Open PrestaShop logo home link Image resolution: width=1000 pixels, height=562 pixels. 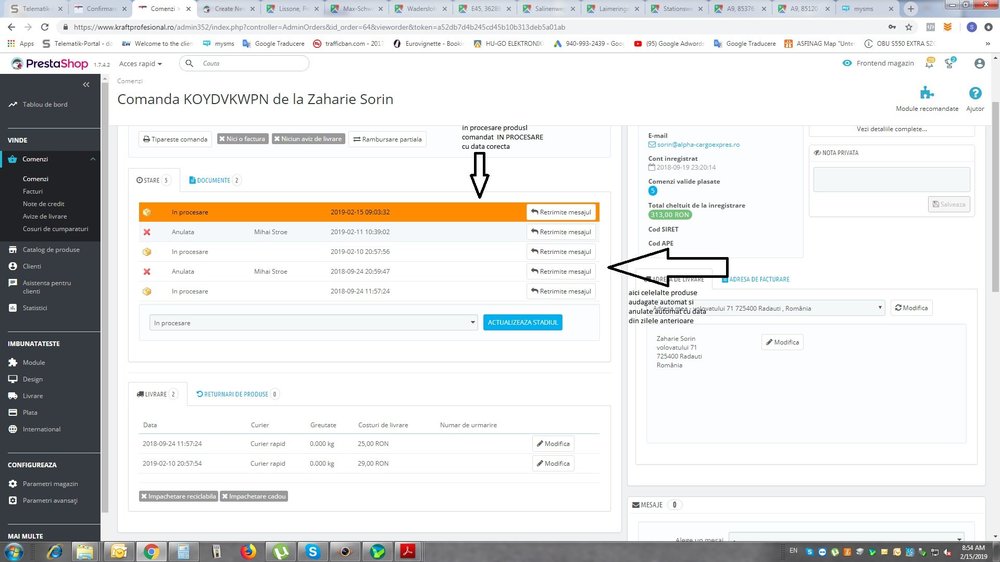click(x=49, y=64)
